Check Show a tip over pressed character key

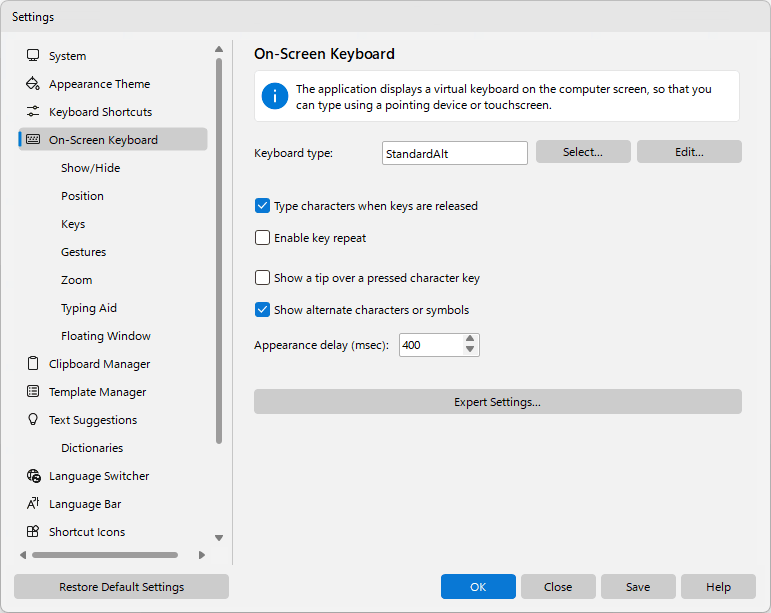point(263,278)
